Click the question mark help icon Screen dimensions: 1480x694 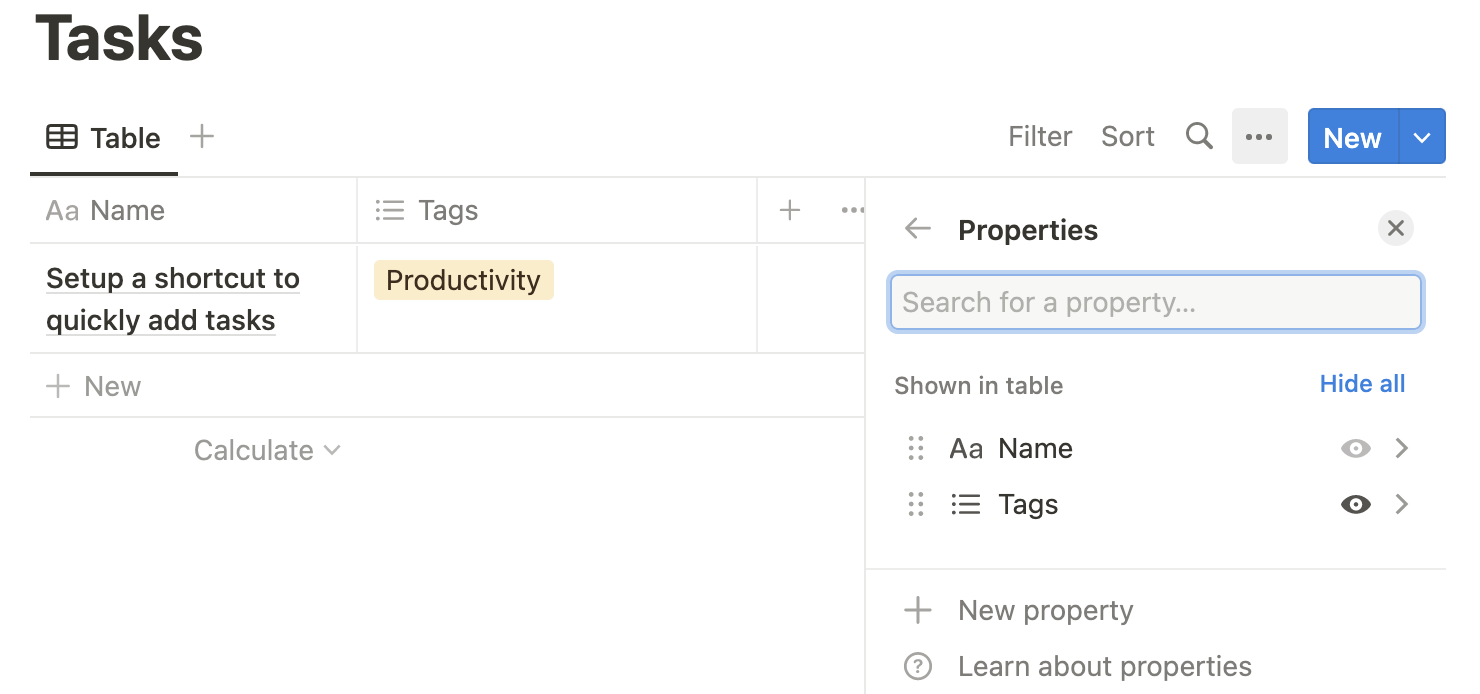tap(917, 666)
